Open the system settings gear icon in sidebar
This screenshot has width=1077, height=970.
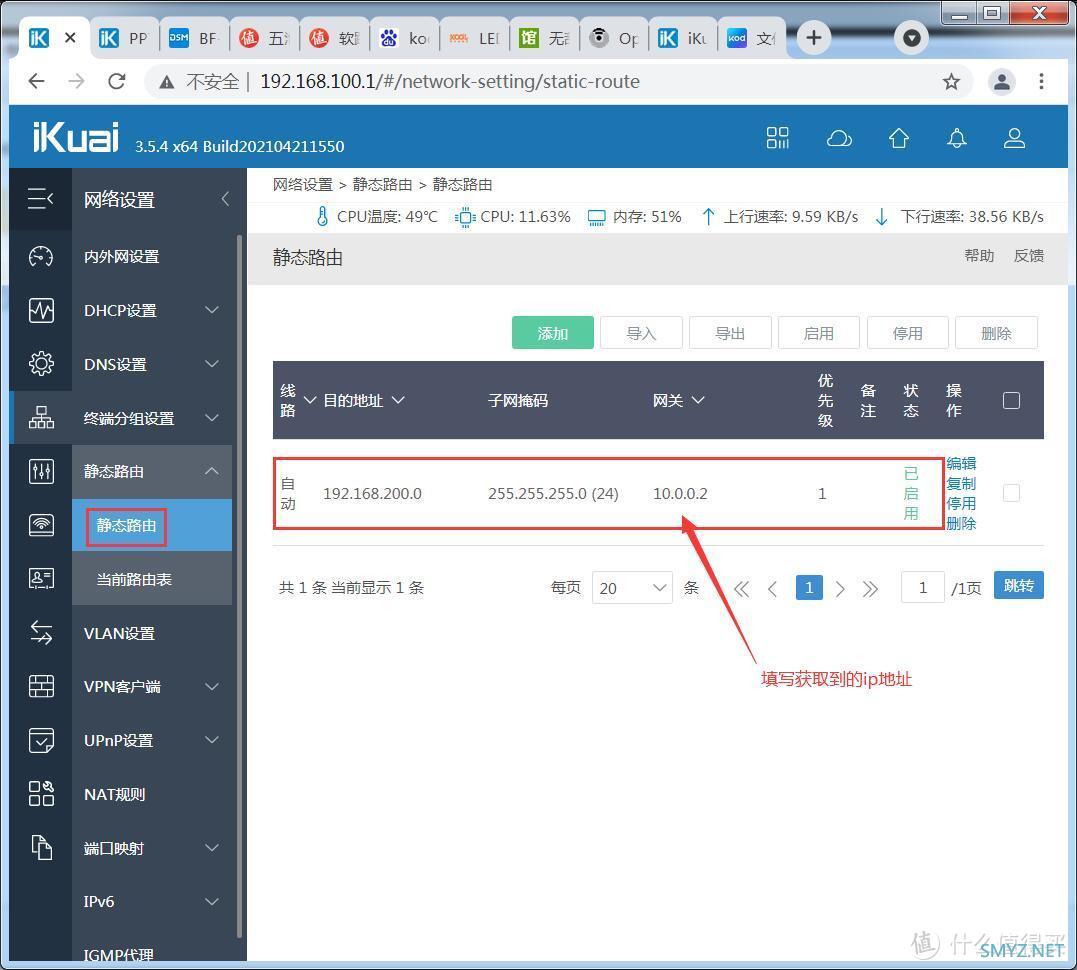tap(41, 363)
